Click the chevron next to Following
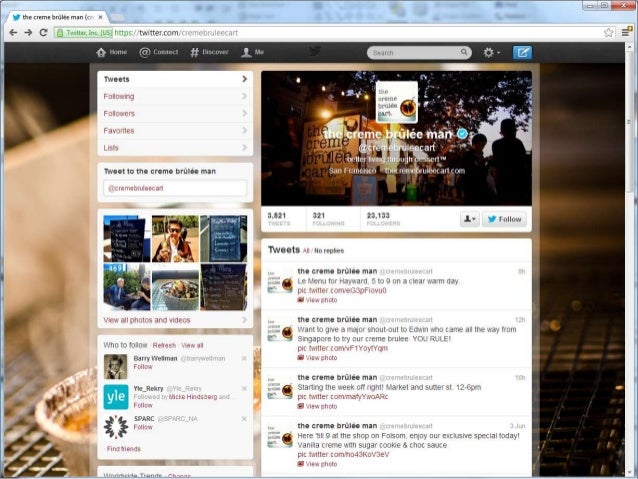 pyautogui.click(x=245, y=96)
